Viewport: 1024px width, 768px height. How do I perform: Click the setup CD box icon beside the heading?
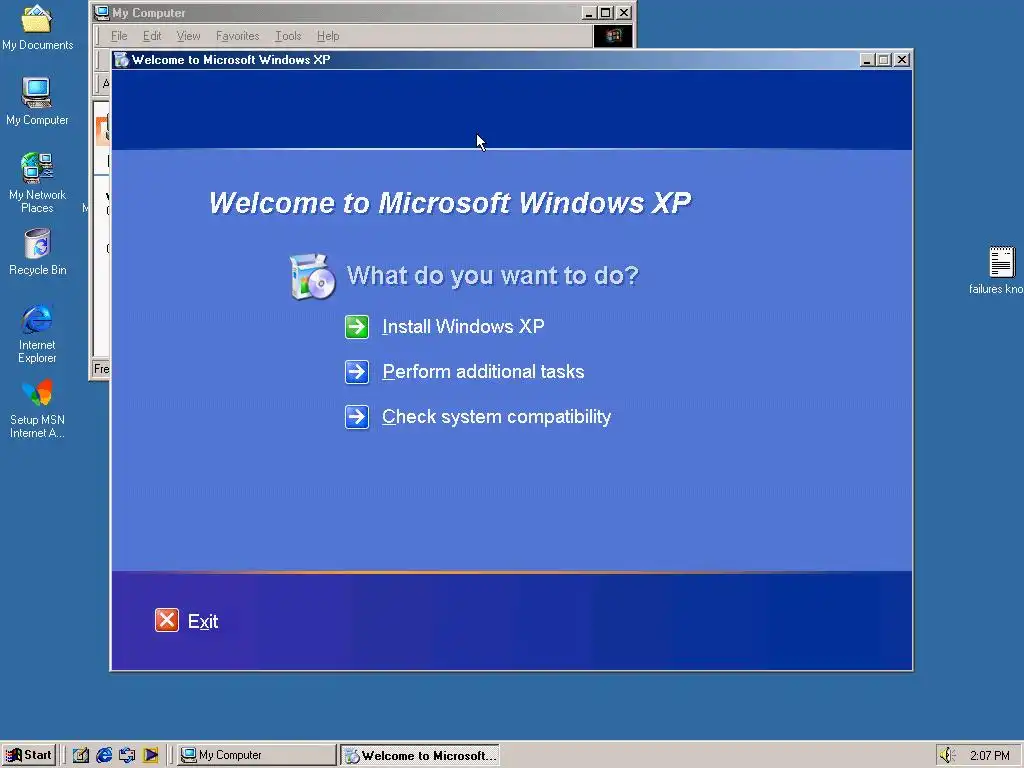coord(312,277)
